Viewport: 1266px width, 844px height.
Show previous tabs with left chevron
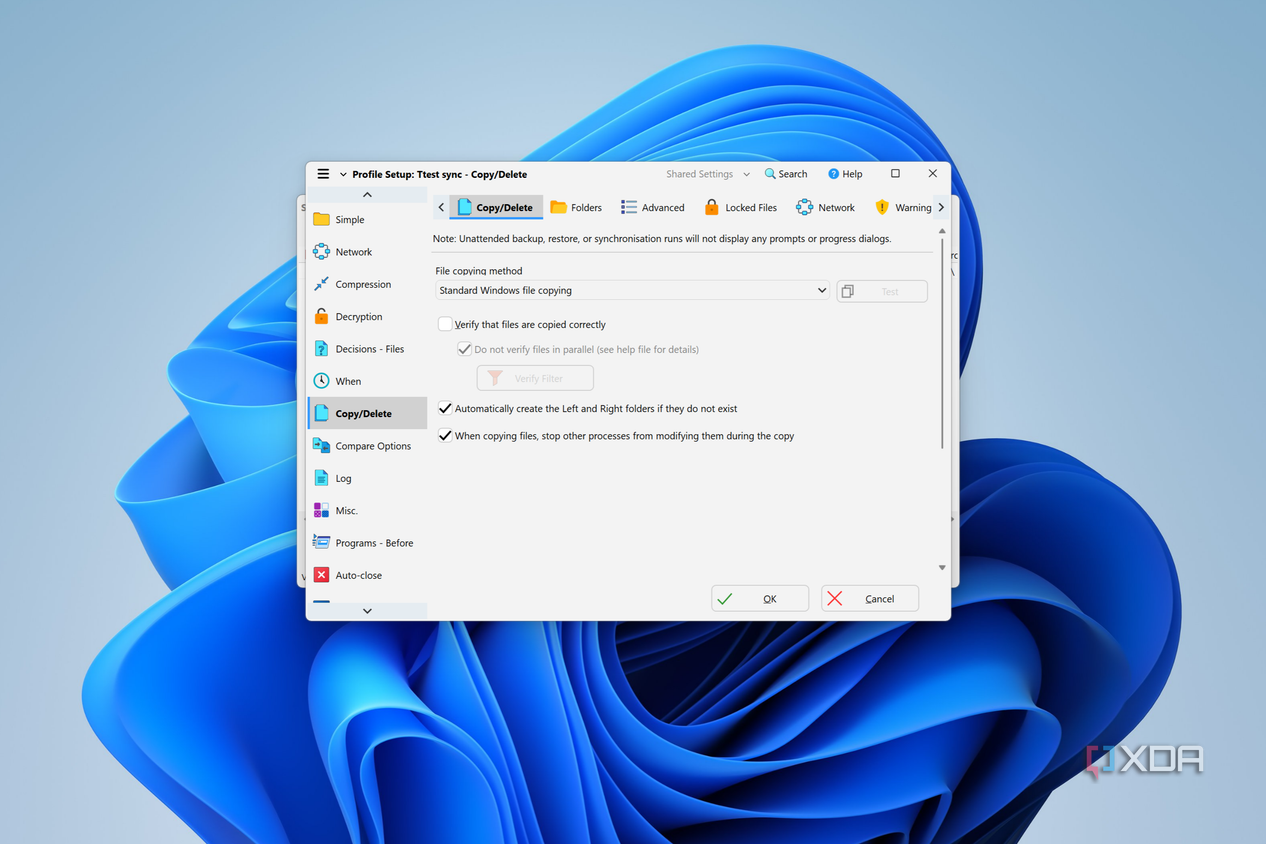441,207
